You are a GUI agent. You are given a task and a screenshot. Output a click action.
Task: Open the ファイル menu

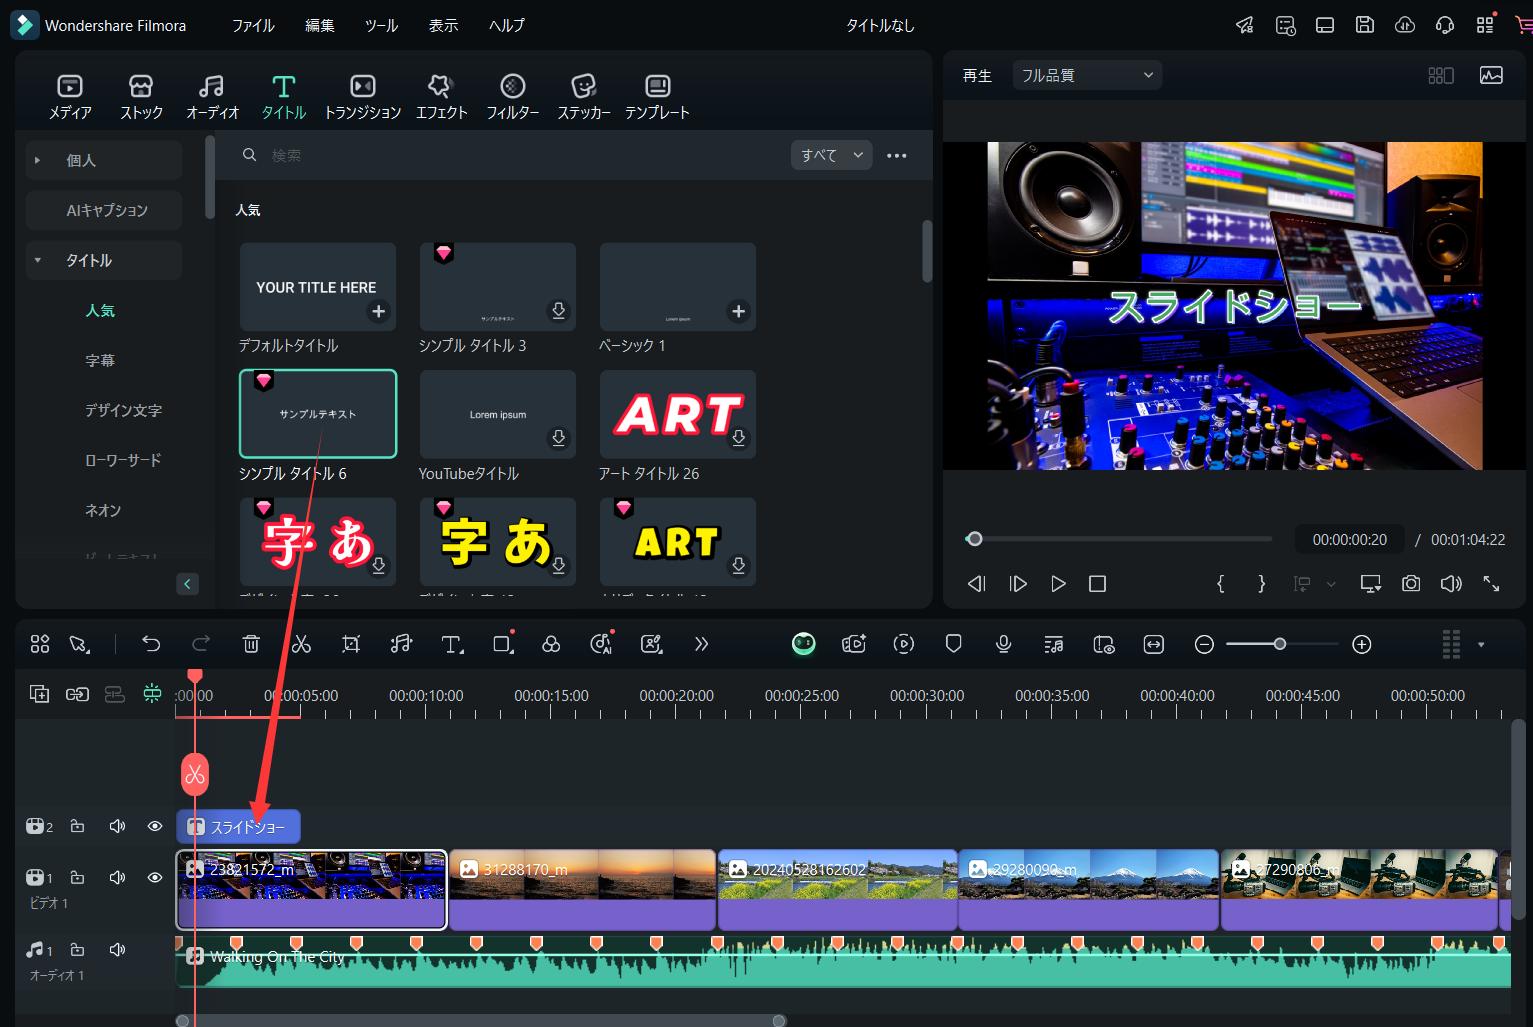pyautogui.click(x=253, y=25)
